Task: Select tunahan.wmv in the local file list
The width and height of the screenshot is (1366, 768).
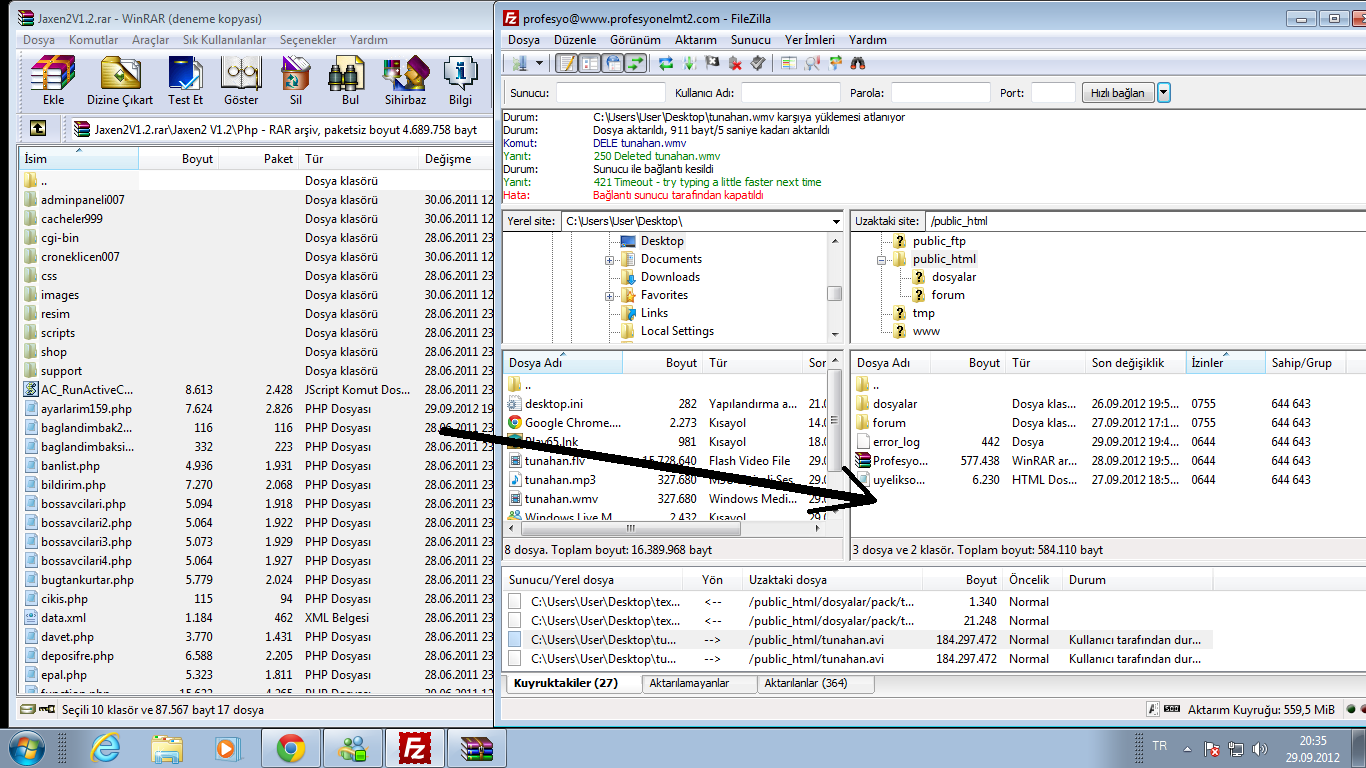Action: pos(561,499)
